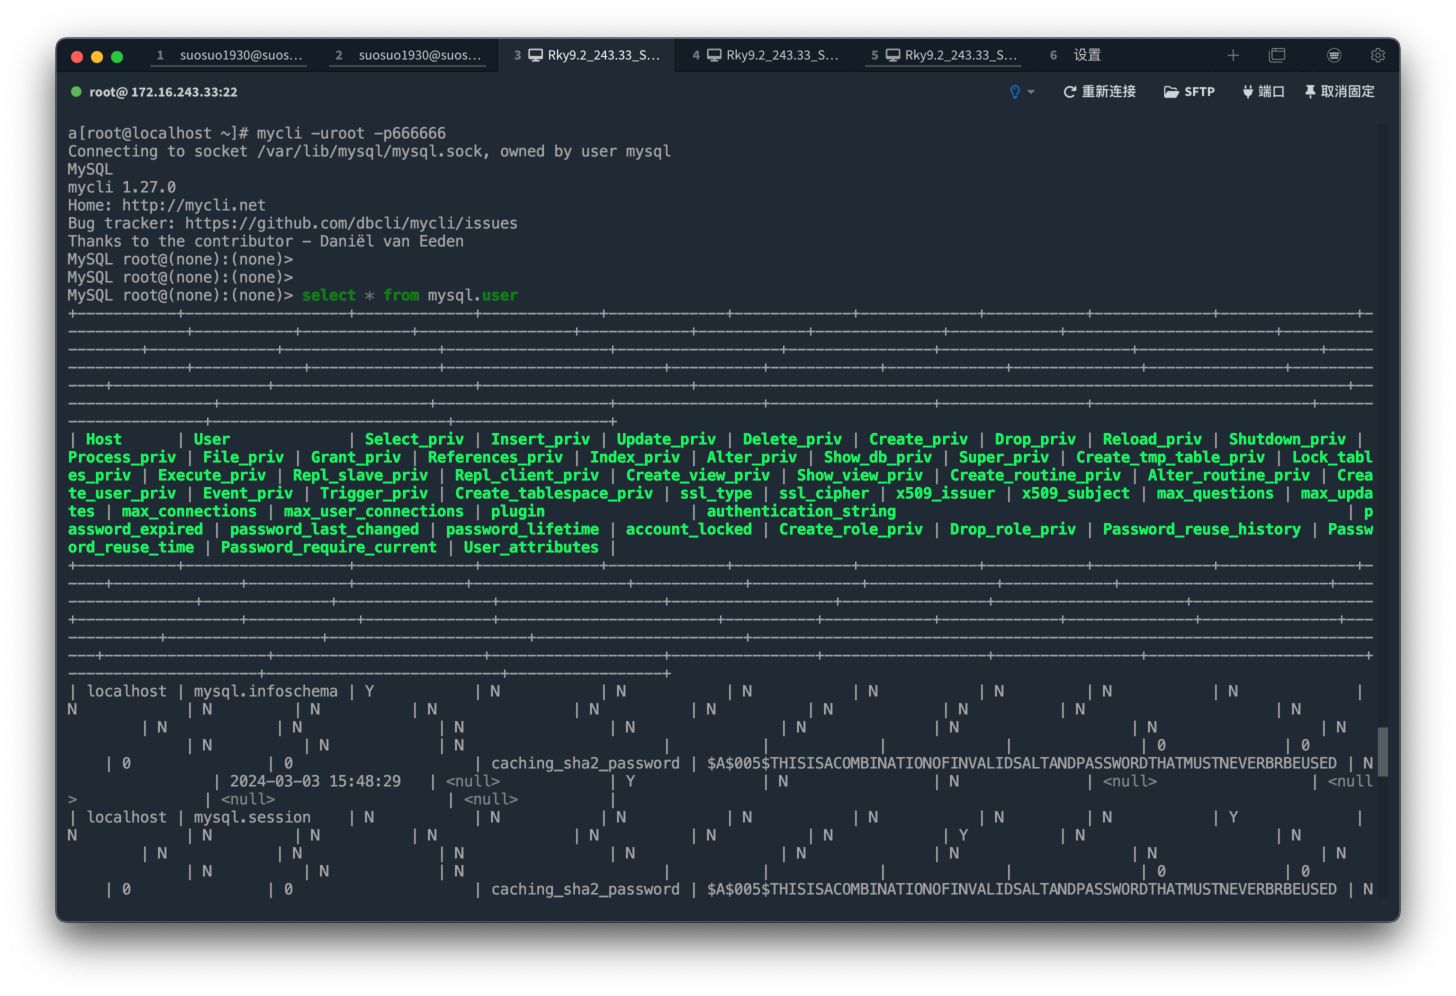Select tab 4 Rky9.2_243.33_S…
Screen dimensions: 1456x996
coord(766,55)
